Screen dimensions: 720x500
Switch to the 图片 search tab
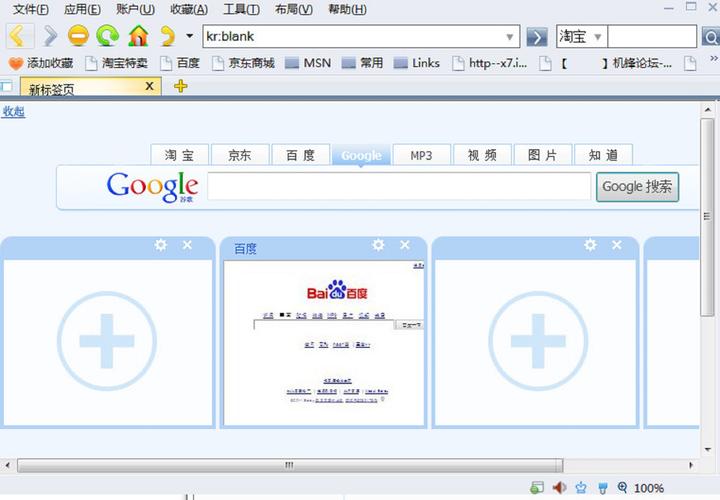(x=543, y=155)
